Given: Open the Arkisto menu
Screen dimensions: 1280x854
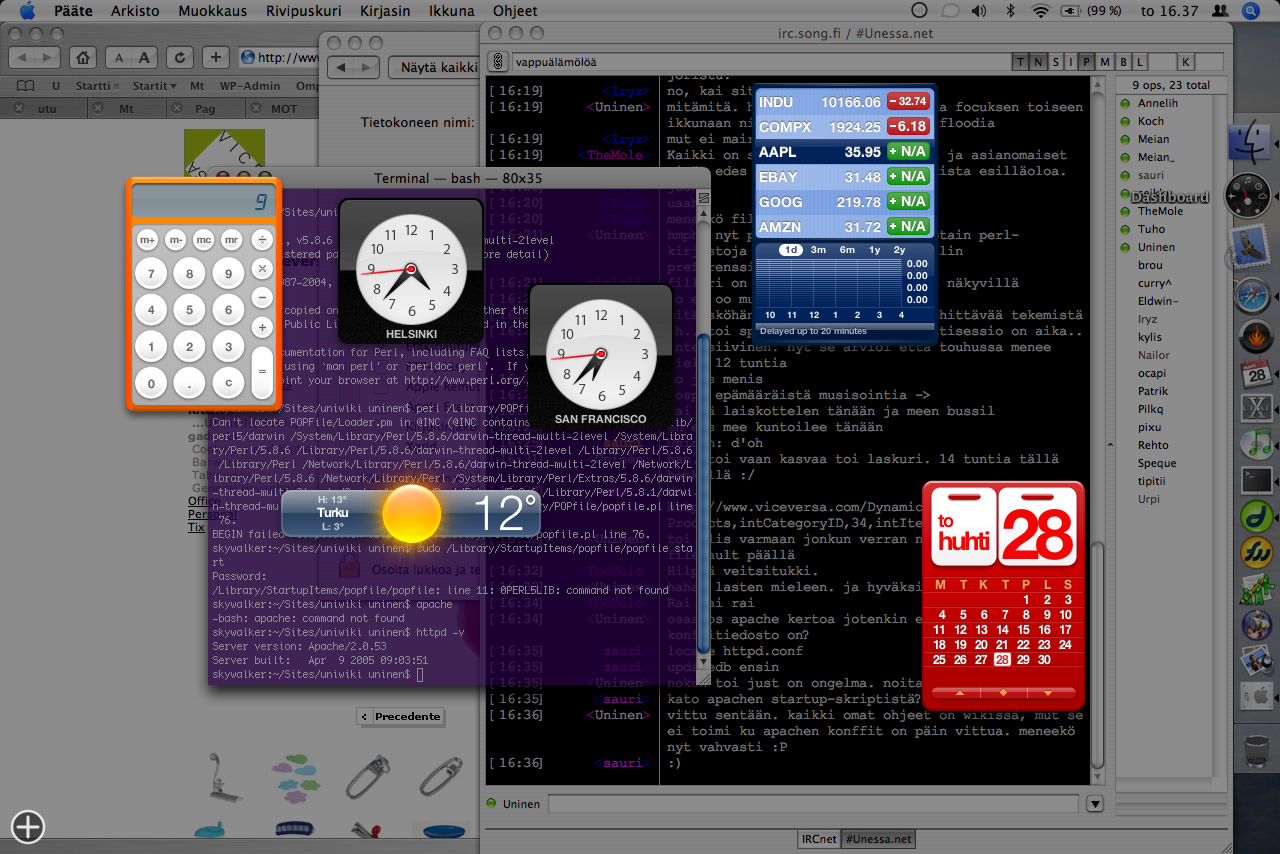Looking at the screenshot, I should click(x=134, y=11).
